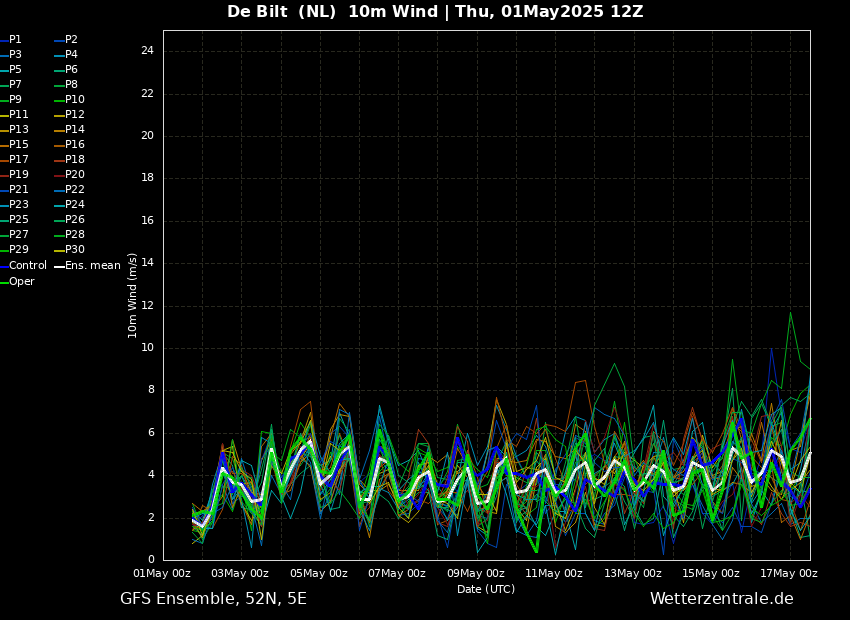Click the Control legend entry
The image size is (850, 620).
[x=27, y=266]
